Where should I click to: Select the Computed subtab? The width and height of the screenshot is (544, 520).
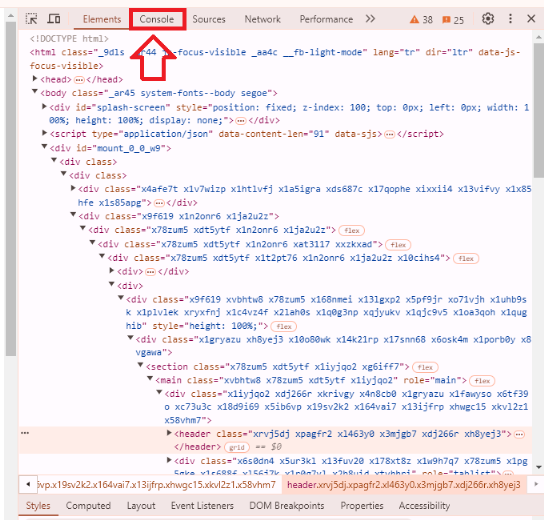tap(88, 505)
